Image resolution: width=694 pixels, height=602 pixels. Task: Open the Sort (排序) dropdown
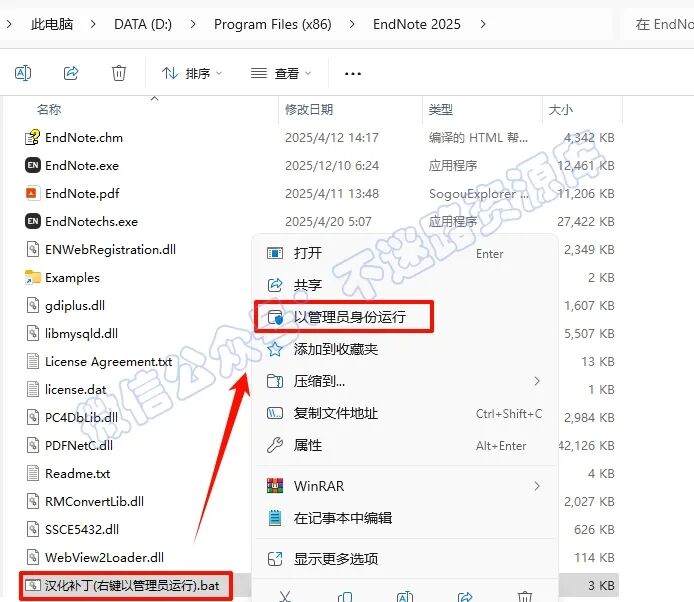point(192,73)
